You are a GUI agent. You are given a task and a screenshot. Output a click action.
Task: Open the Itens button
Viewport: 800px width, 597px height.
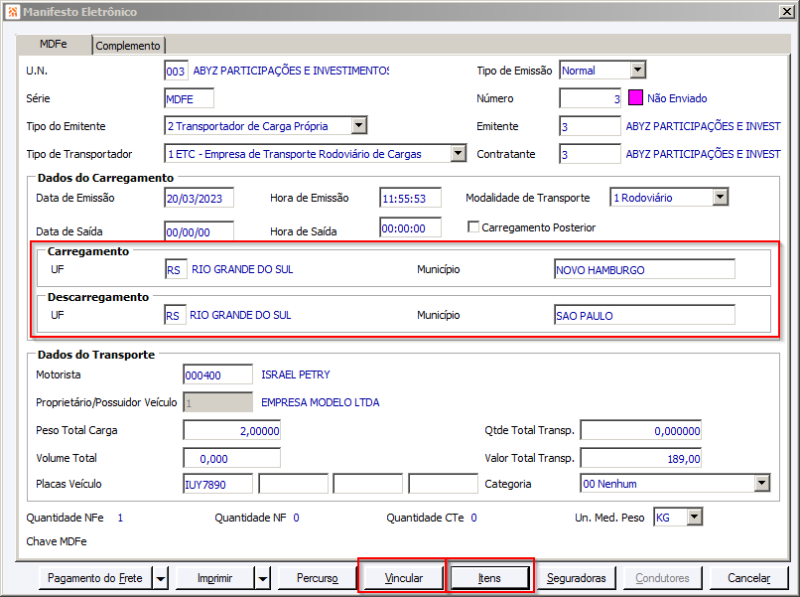tap(489, 578)
